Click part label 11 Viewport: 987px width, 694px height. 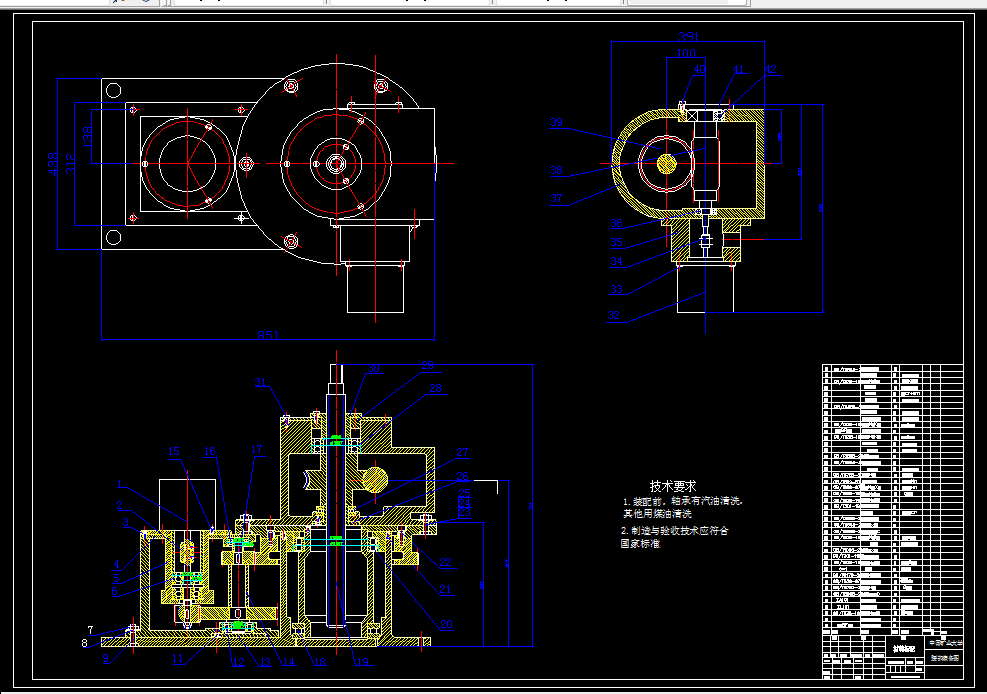tap(178, 659)
